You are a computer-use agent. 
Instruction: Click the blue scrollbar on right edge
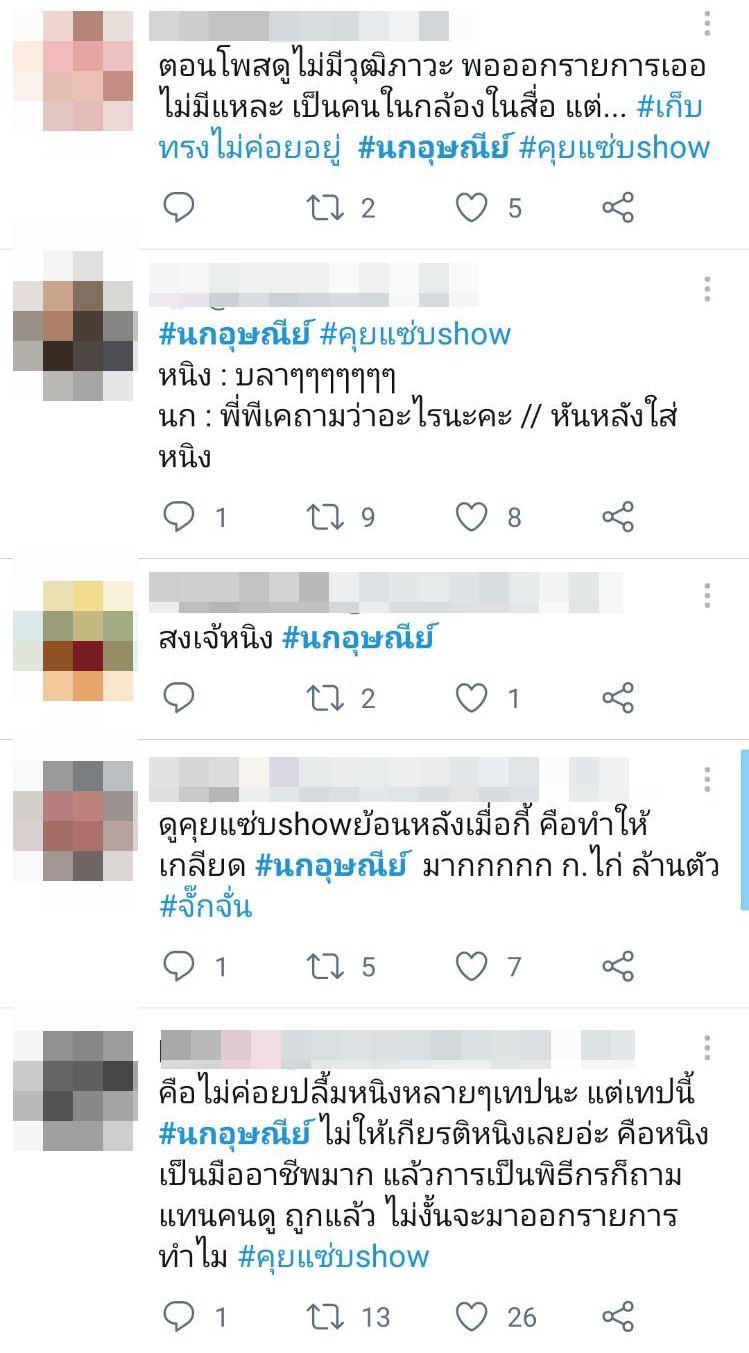pos(744,830)
